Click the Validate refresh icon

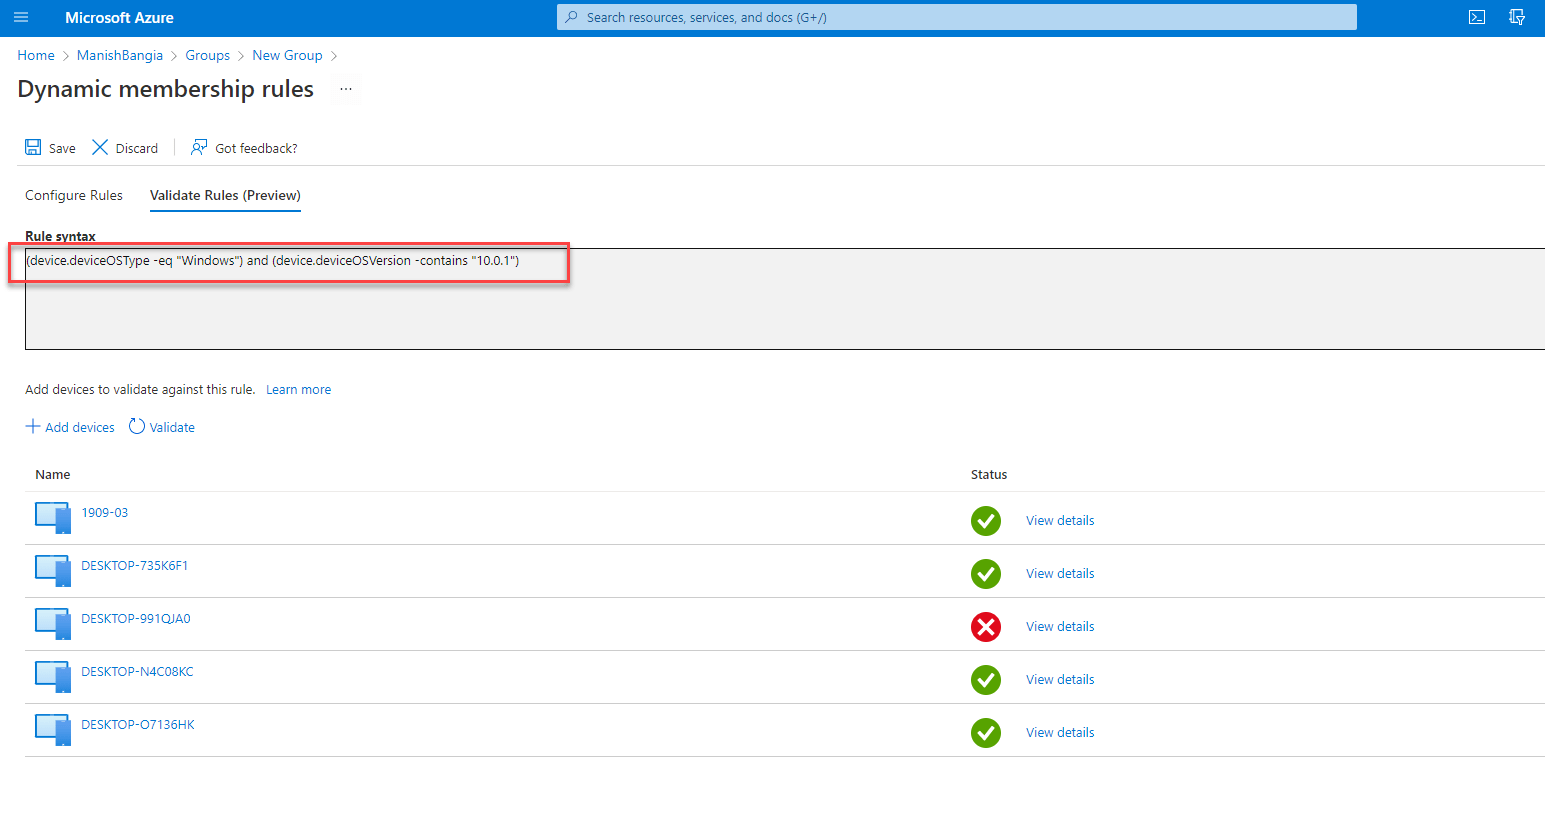pyautogui.click(x=137, y=427)
